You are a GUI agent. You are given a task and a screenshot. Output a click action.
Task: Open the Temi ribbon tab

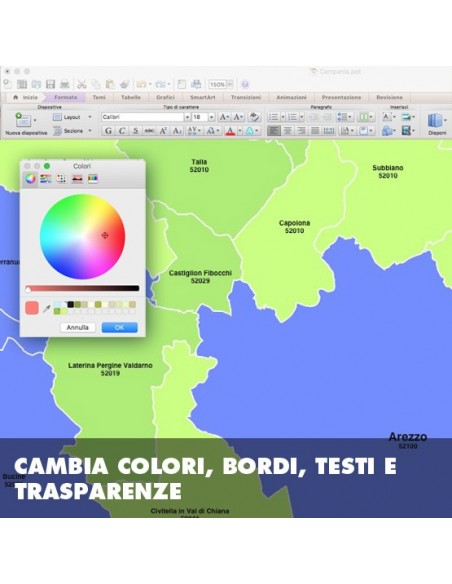99,97
